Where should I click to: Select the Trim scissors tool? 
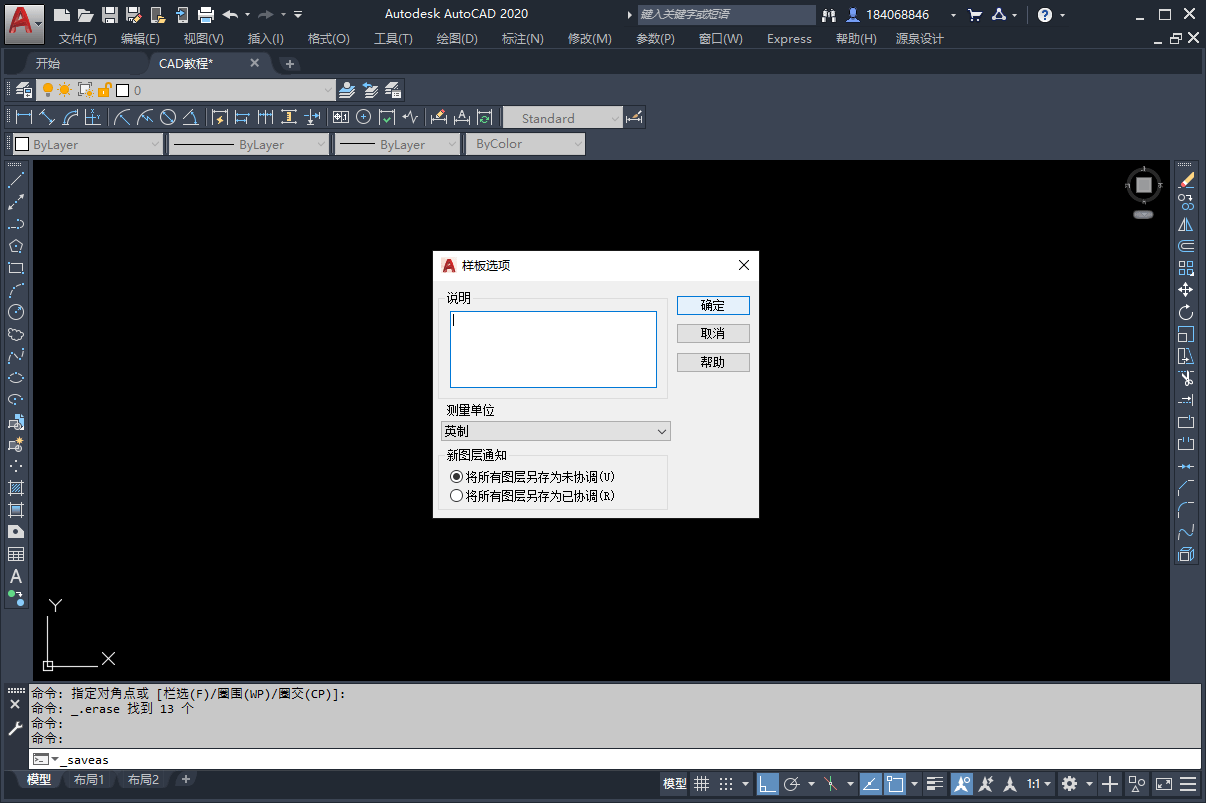pos(1186,378)
